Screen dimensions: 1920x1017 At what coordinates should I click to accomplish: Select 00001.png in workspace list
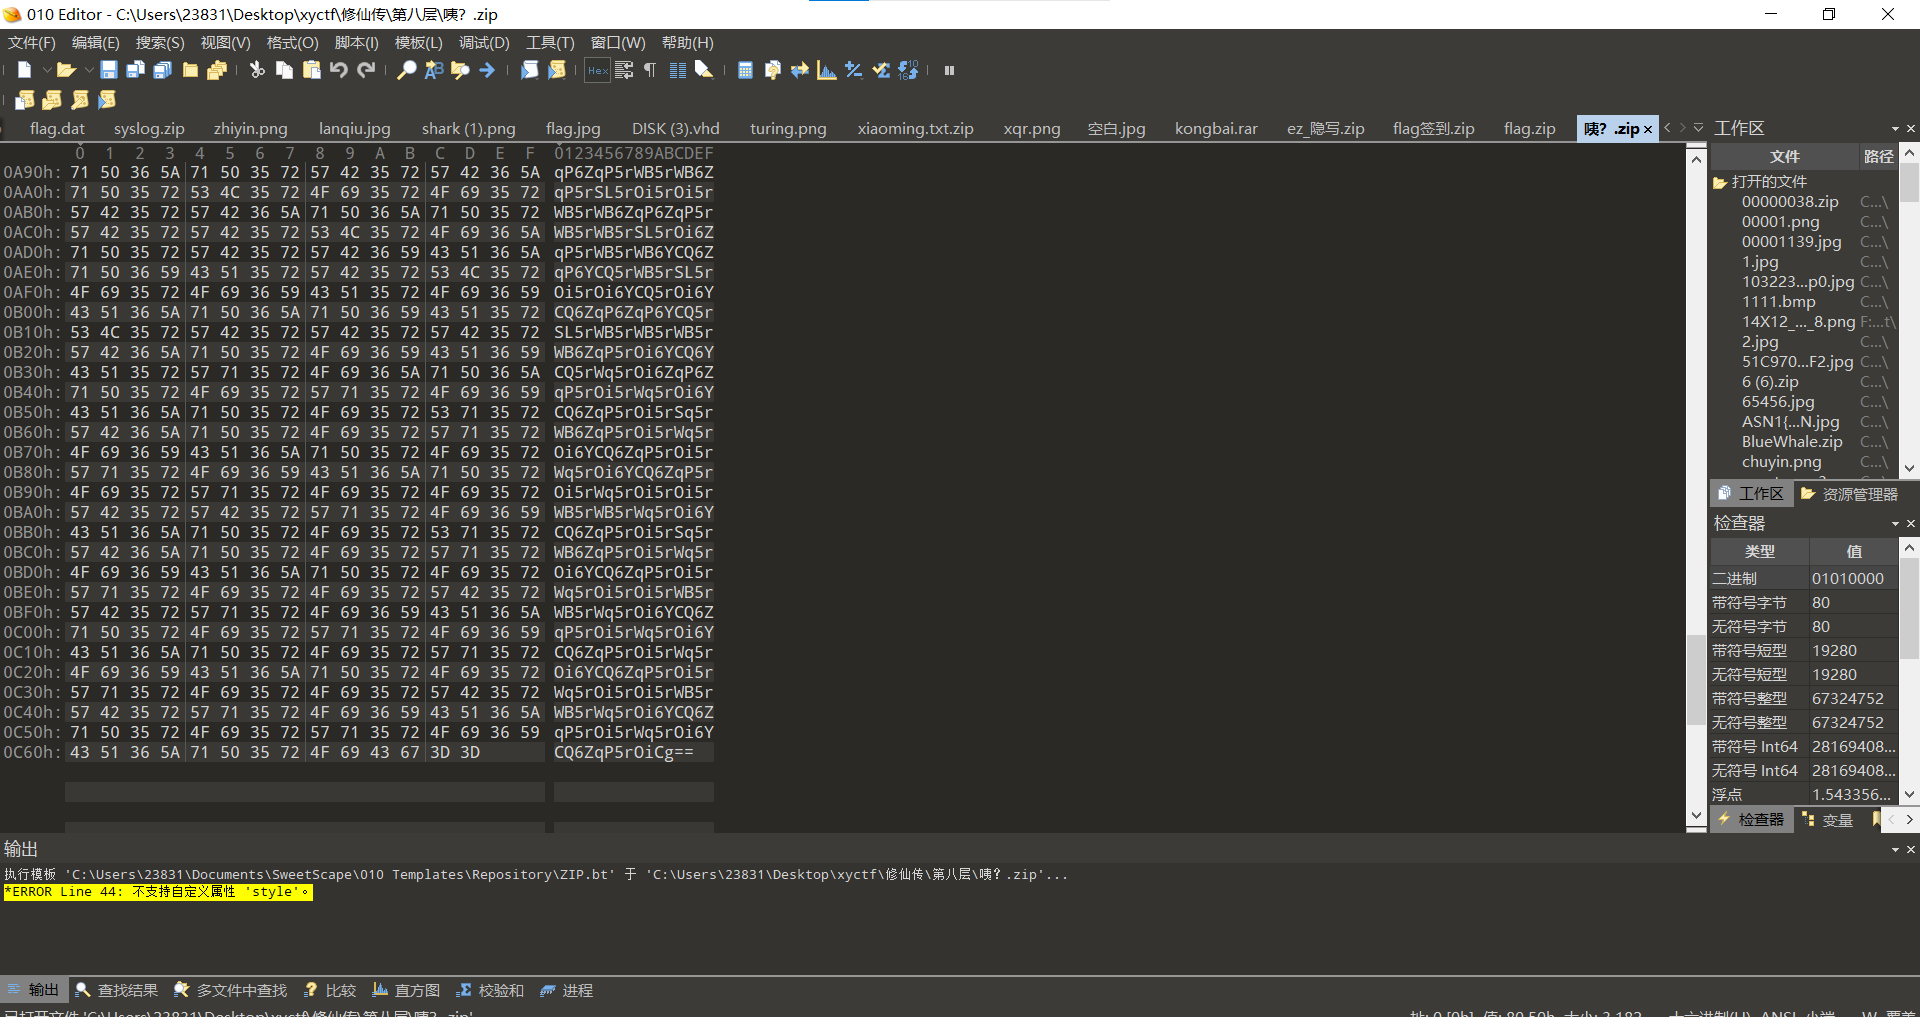[x=1780, y=222]
